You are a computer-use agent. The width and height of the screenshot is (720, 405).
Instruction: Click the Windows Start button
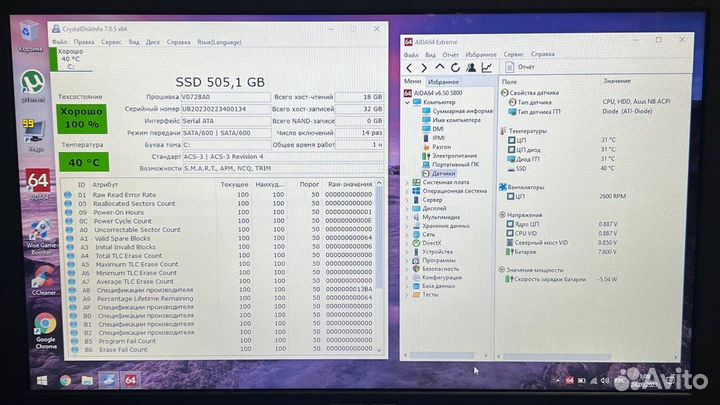42,380
